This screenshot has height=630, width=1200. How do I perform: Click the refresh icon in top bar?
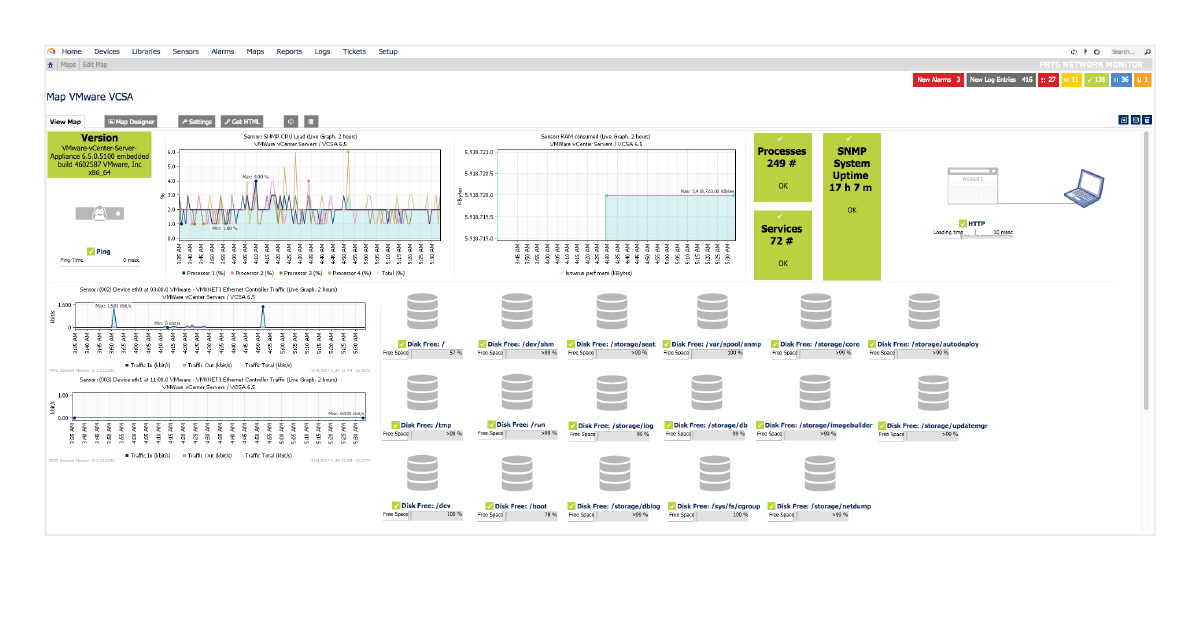[1073, 51]
